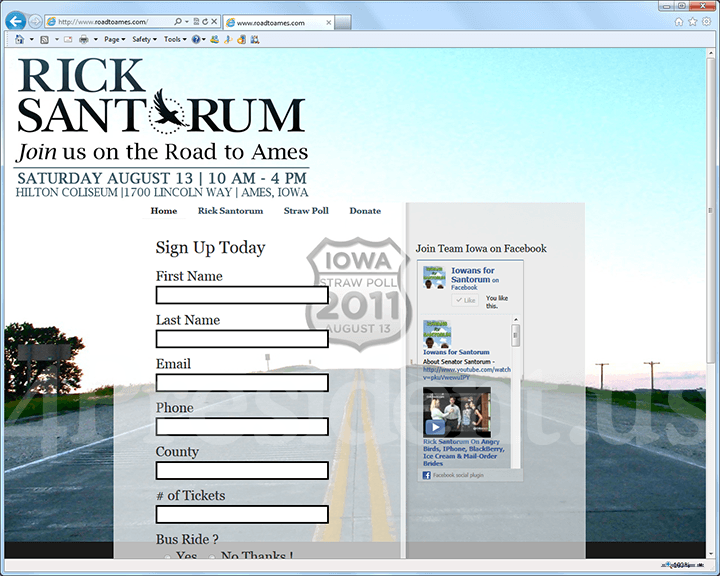
Task: Expand the Home button dropdown arrow
Action: click(x=32, y=40)
